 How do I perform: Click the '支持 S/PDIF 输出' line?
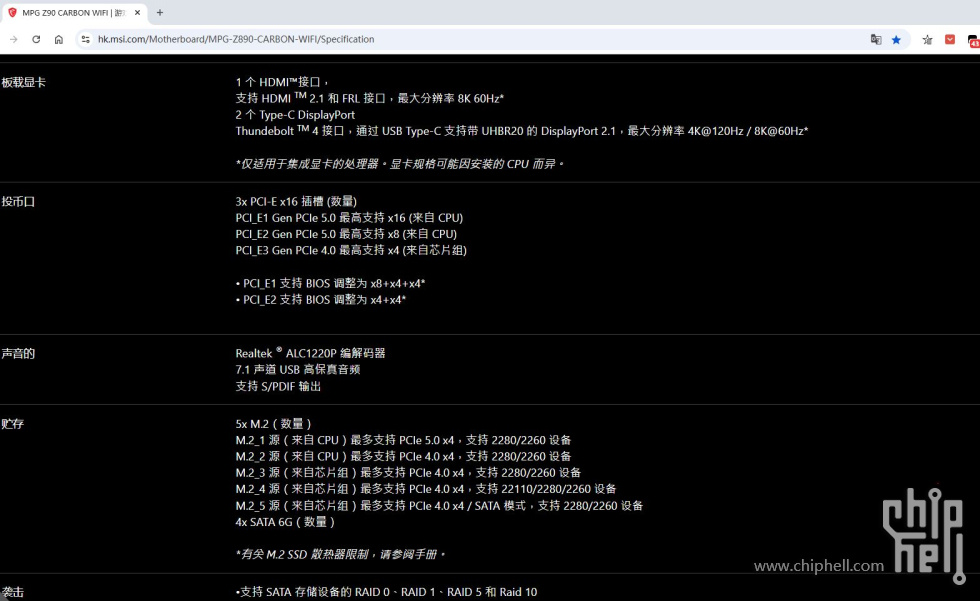[x=278, y=387]
